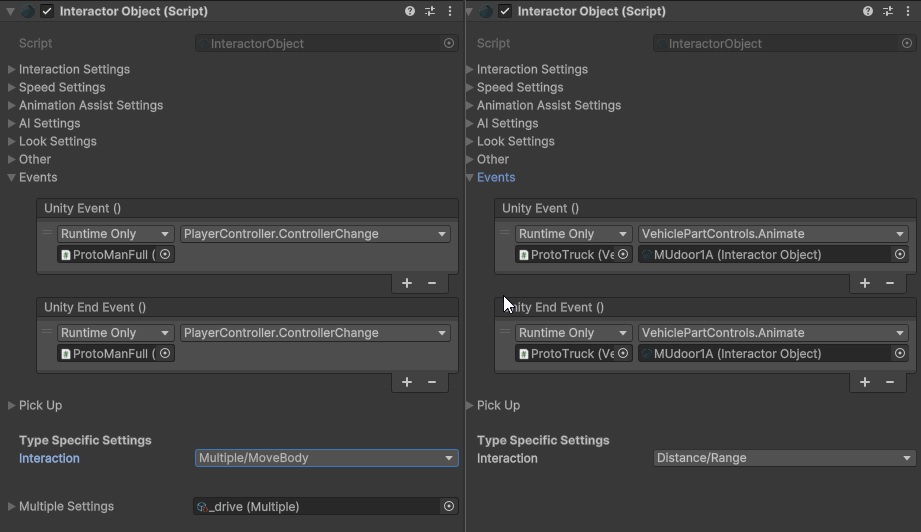Open Distance/Range Interaction dropdown

(784, 458)
